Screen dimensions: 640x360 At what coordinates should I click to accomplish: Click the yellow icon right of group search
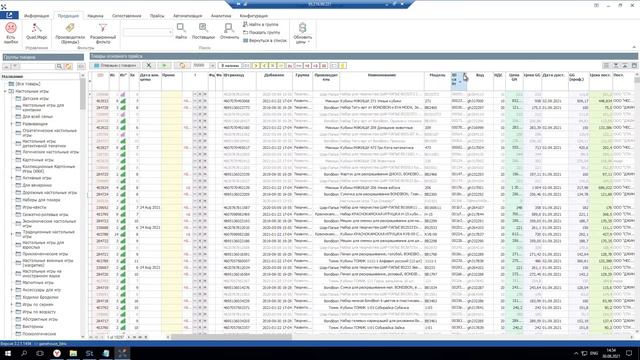[68, 66]
